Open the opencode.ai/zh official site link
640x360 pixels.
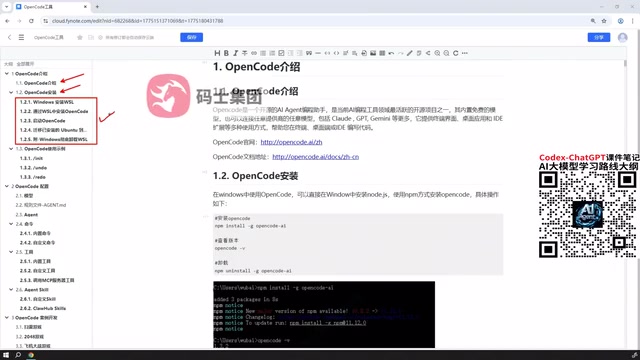291,142
